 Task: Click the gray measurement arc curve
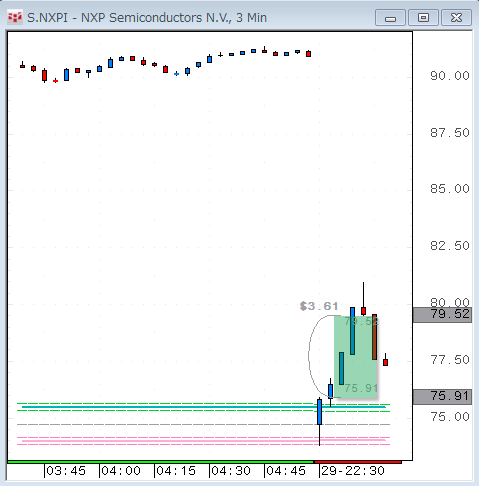(309, 356)
